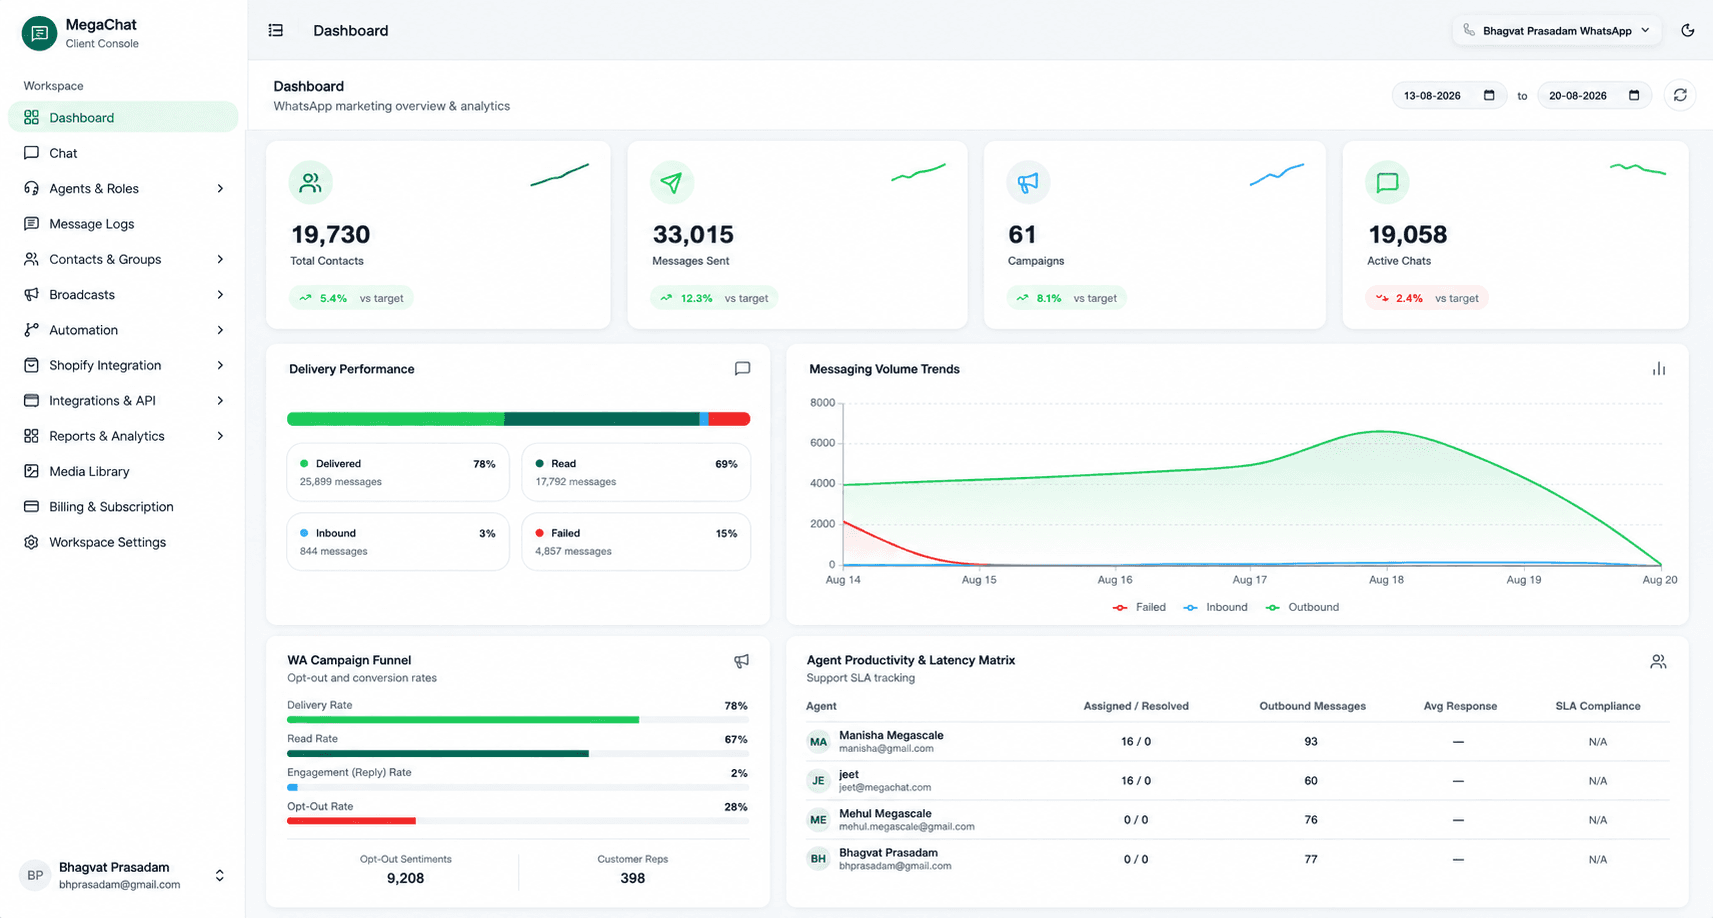
Task: Click the Total Contacts 5.4% vs target badge
Action: [351, 298]
